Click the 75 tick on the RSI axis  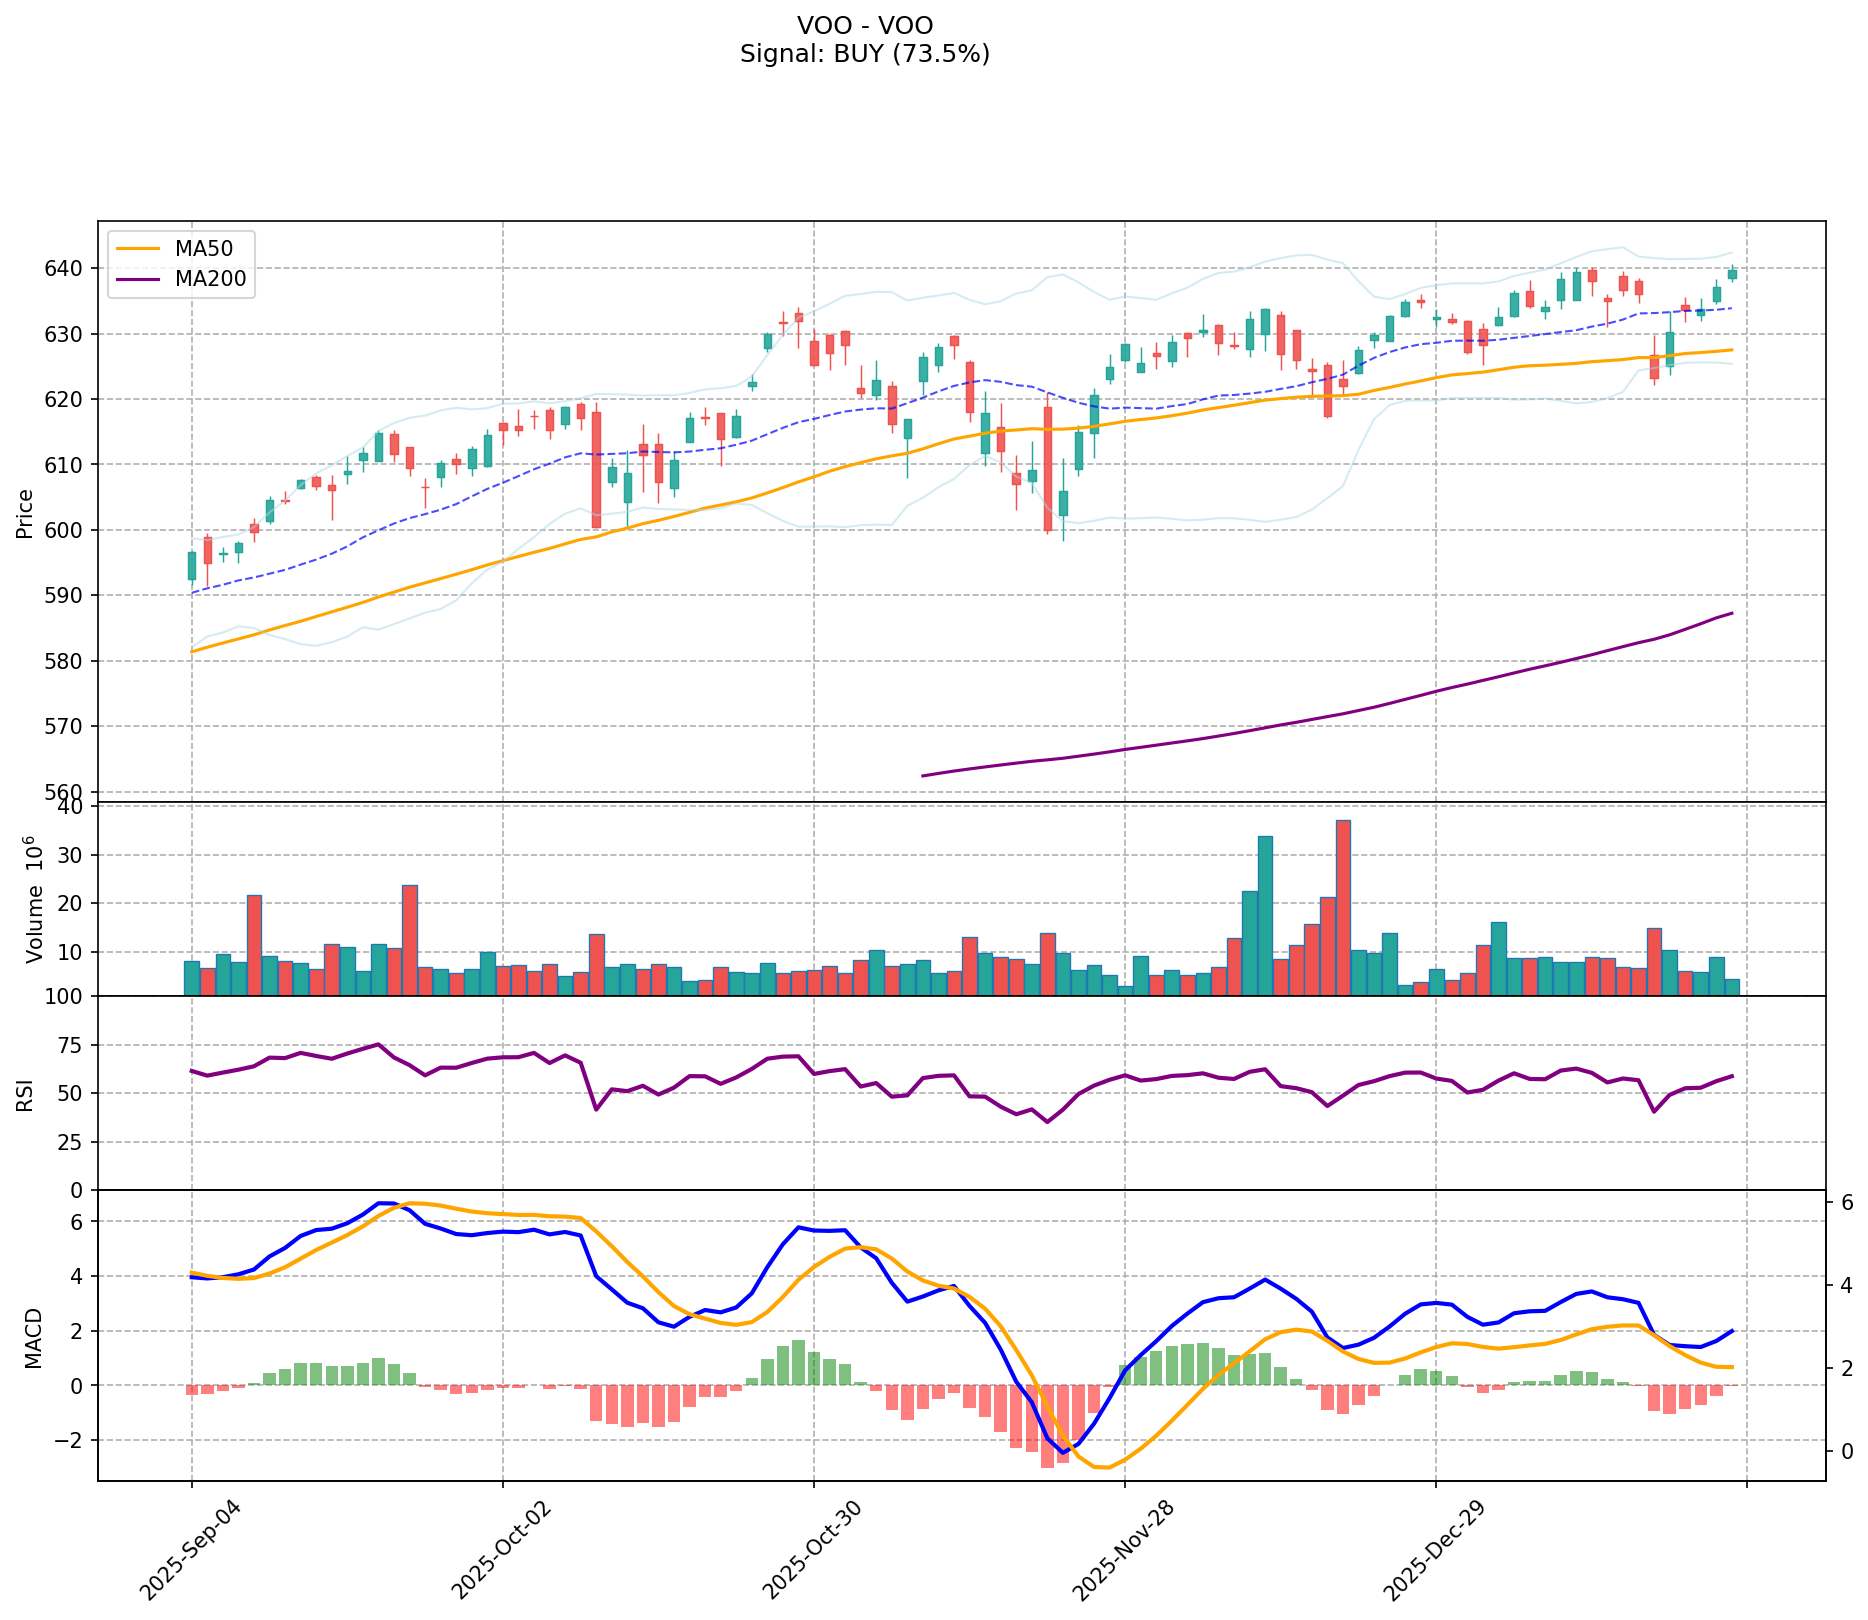[73, 1045]
